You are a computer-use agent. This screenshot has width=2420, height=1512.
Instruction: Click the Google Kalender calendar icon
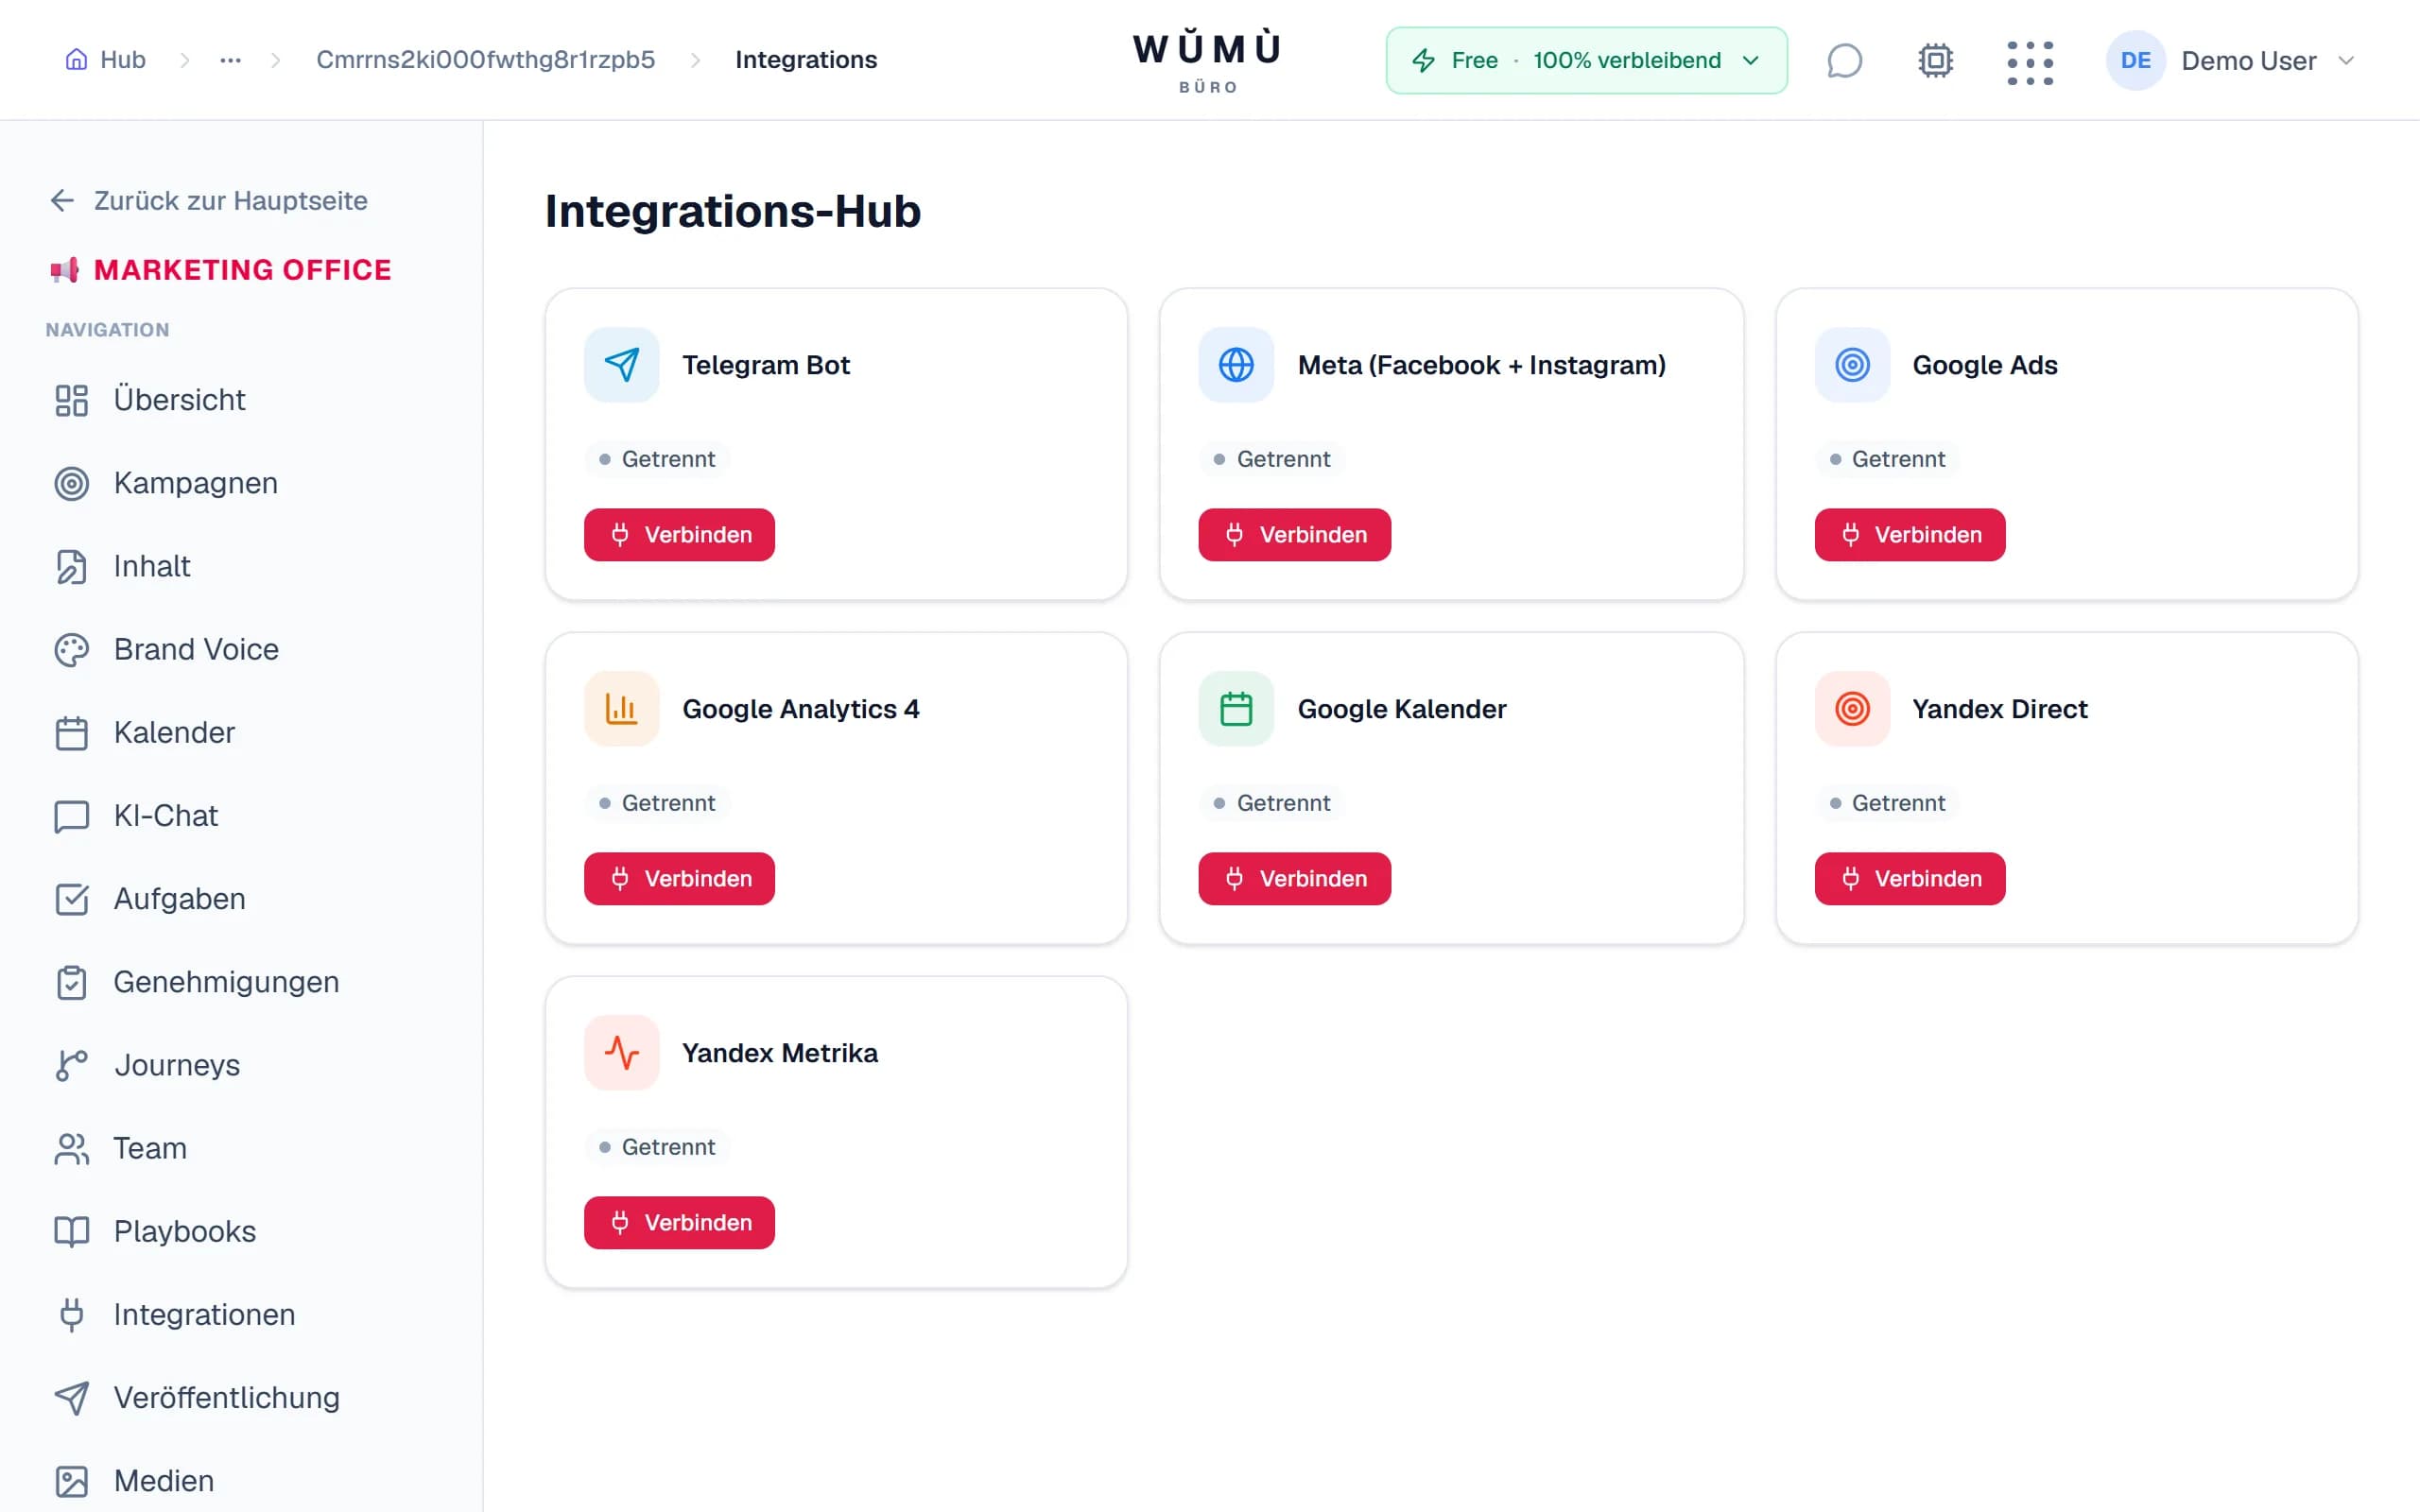(x=1236, y=709)
